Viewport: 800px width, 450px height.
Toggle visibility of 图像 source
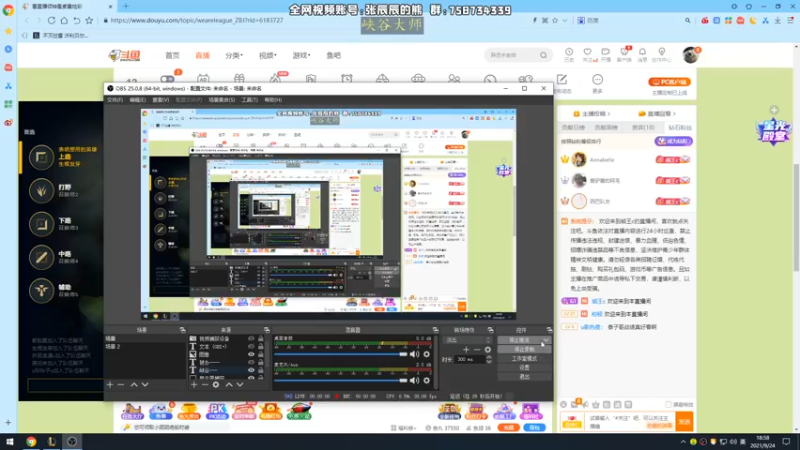point(251,354)
